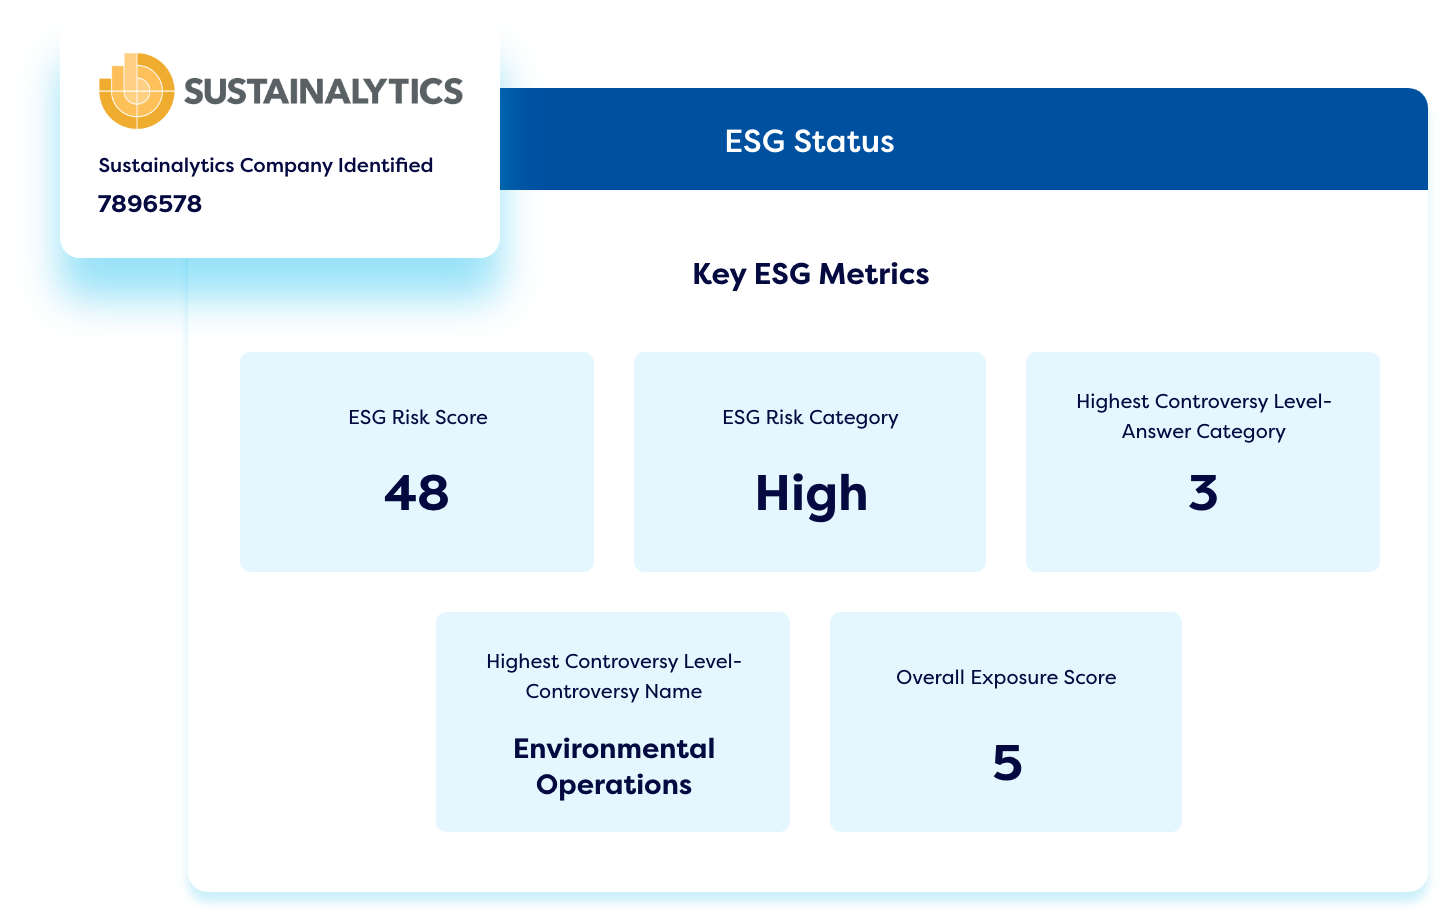Click the Key ESG Metrics heading
The image size is (1443, 917).
coord(811,274)
